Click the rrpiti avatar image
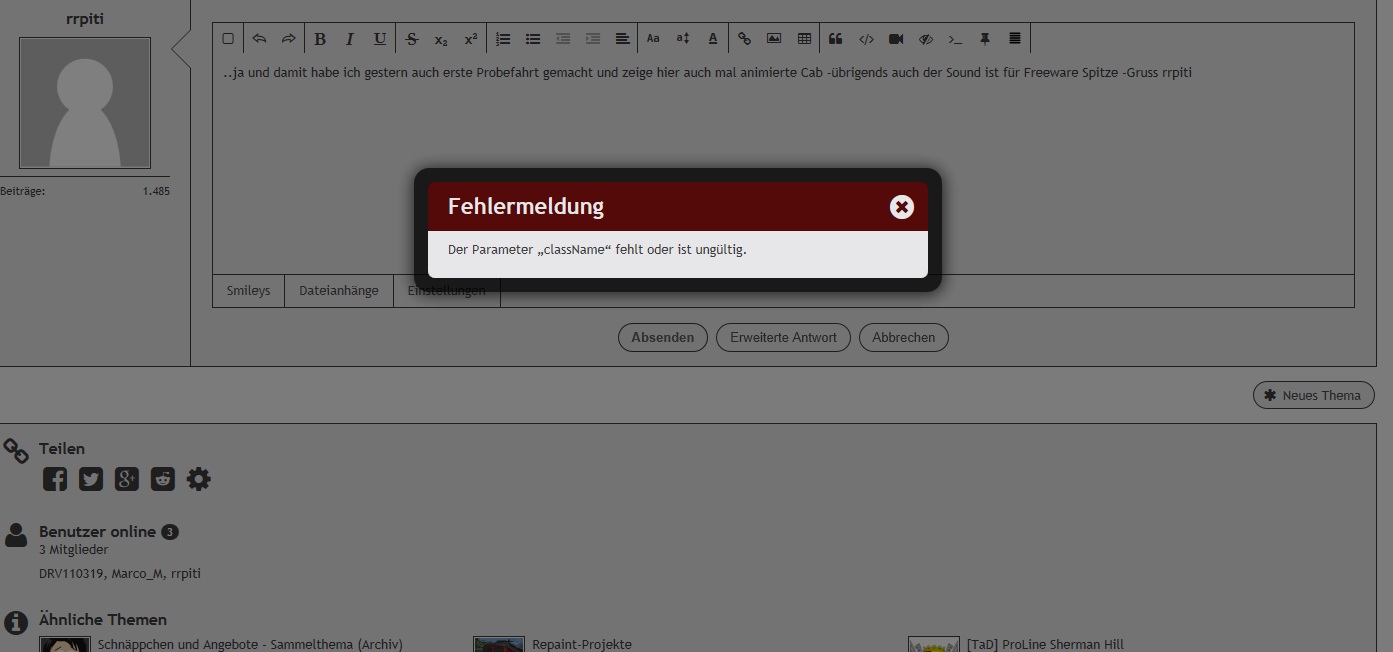Image resolution: width=1393 pixels, height=652 pixels. pos(85,103)
